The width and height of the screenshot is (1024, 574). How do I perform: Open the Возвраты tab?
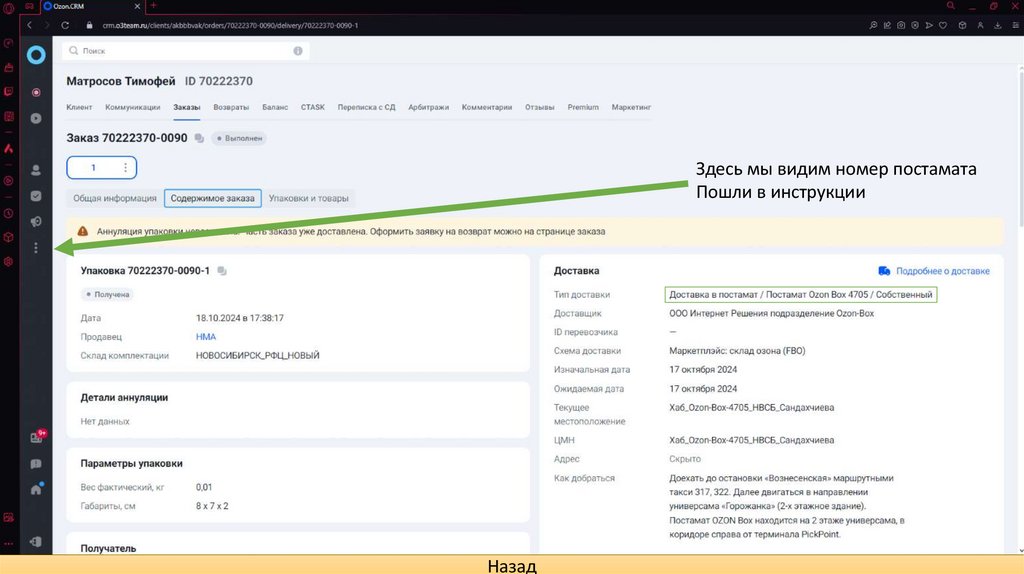pos(231,107)
